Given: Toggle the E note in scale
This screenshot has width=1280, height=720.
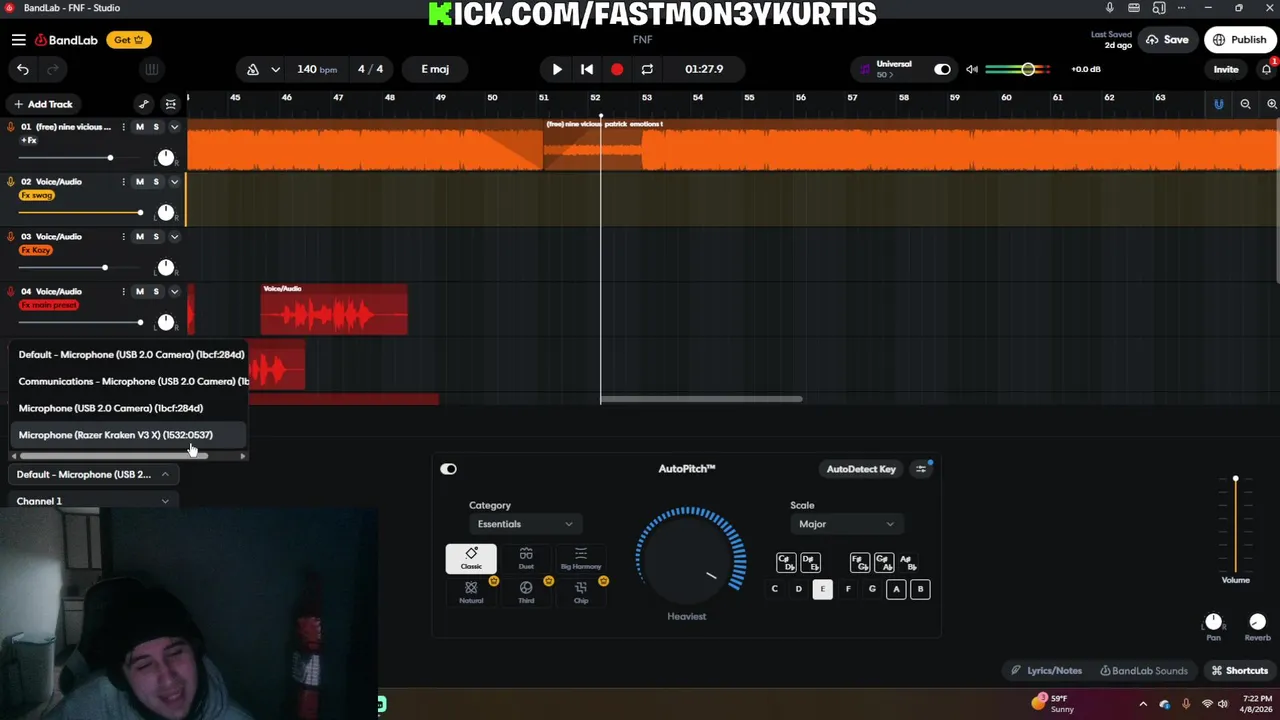Looking at the screenshot, I should tap(823, 589).
